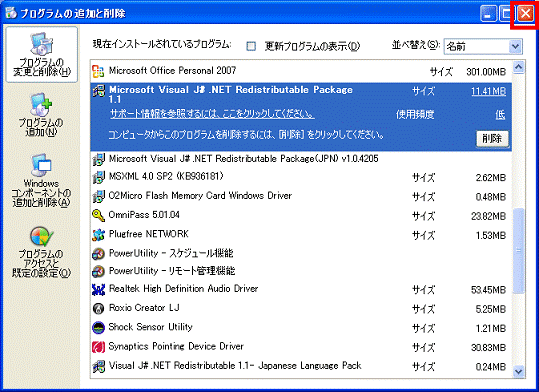Viewport: 539px width, 392px height.
Task: Select Synaptics Pointing Device Driver entry
Action: click(x=301, y=347)
